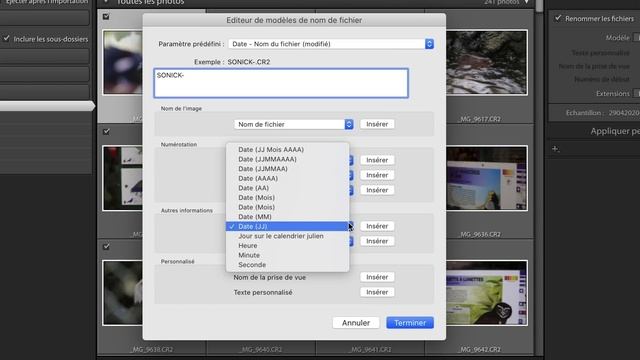Viewport: 640px width, 360px height.
Task: Click Terminer button
Action: [410, 323]
